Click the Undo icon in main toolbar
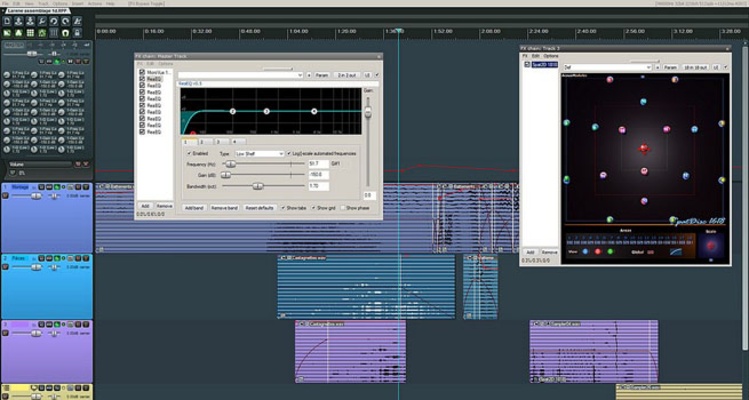The width and height of the screenshot is (749, 400). (56, 20)
